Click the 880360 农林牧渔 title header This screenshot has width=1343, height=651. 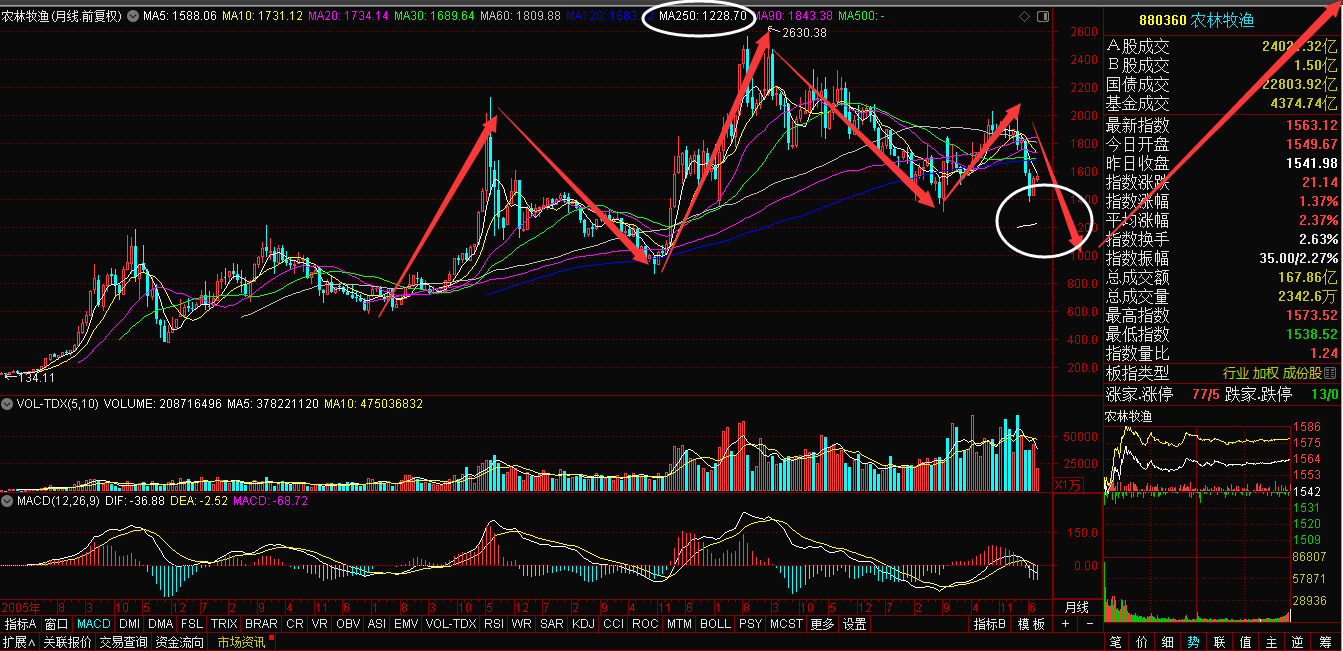point(1196,20)
